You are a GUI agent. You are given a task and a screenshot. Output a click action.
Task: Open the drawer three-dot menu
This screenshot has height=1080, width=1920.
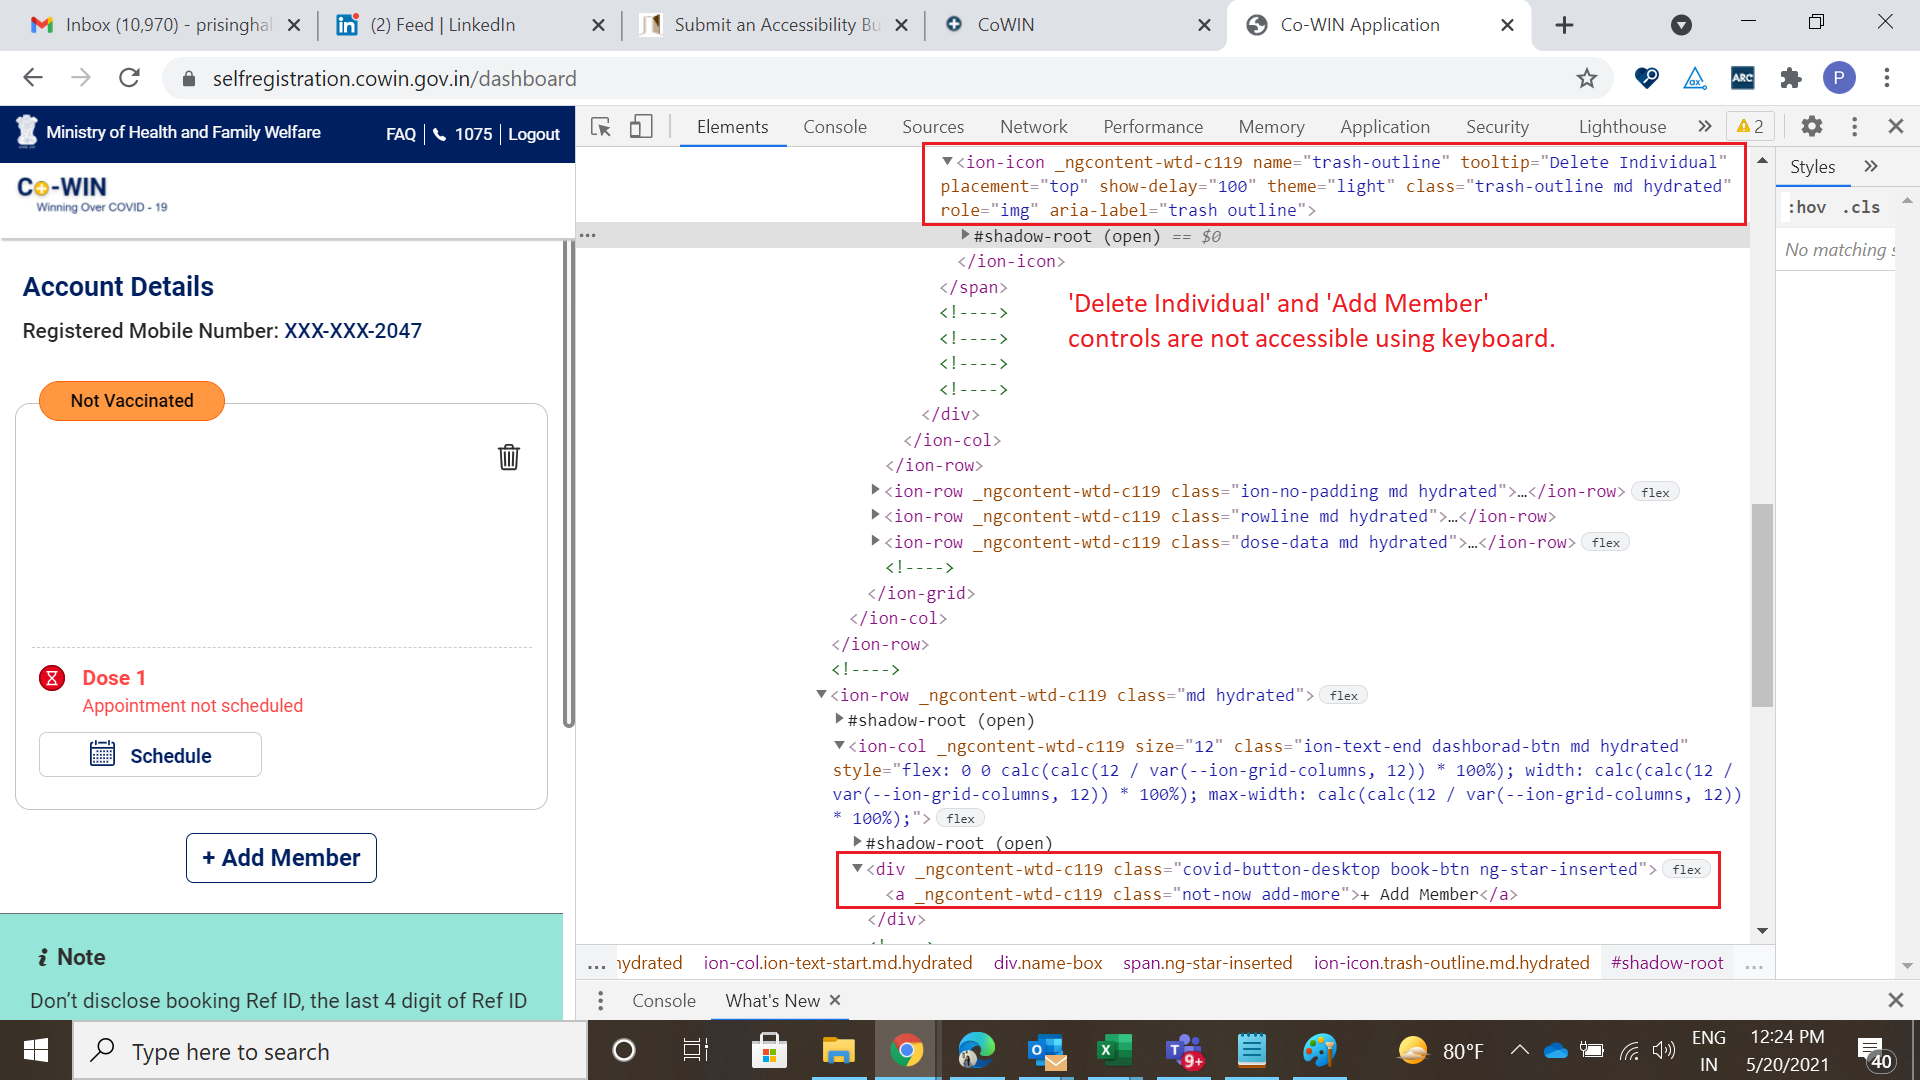(x=600, y=1000)
